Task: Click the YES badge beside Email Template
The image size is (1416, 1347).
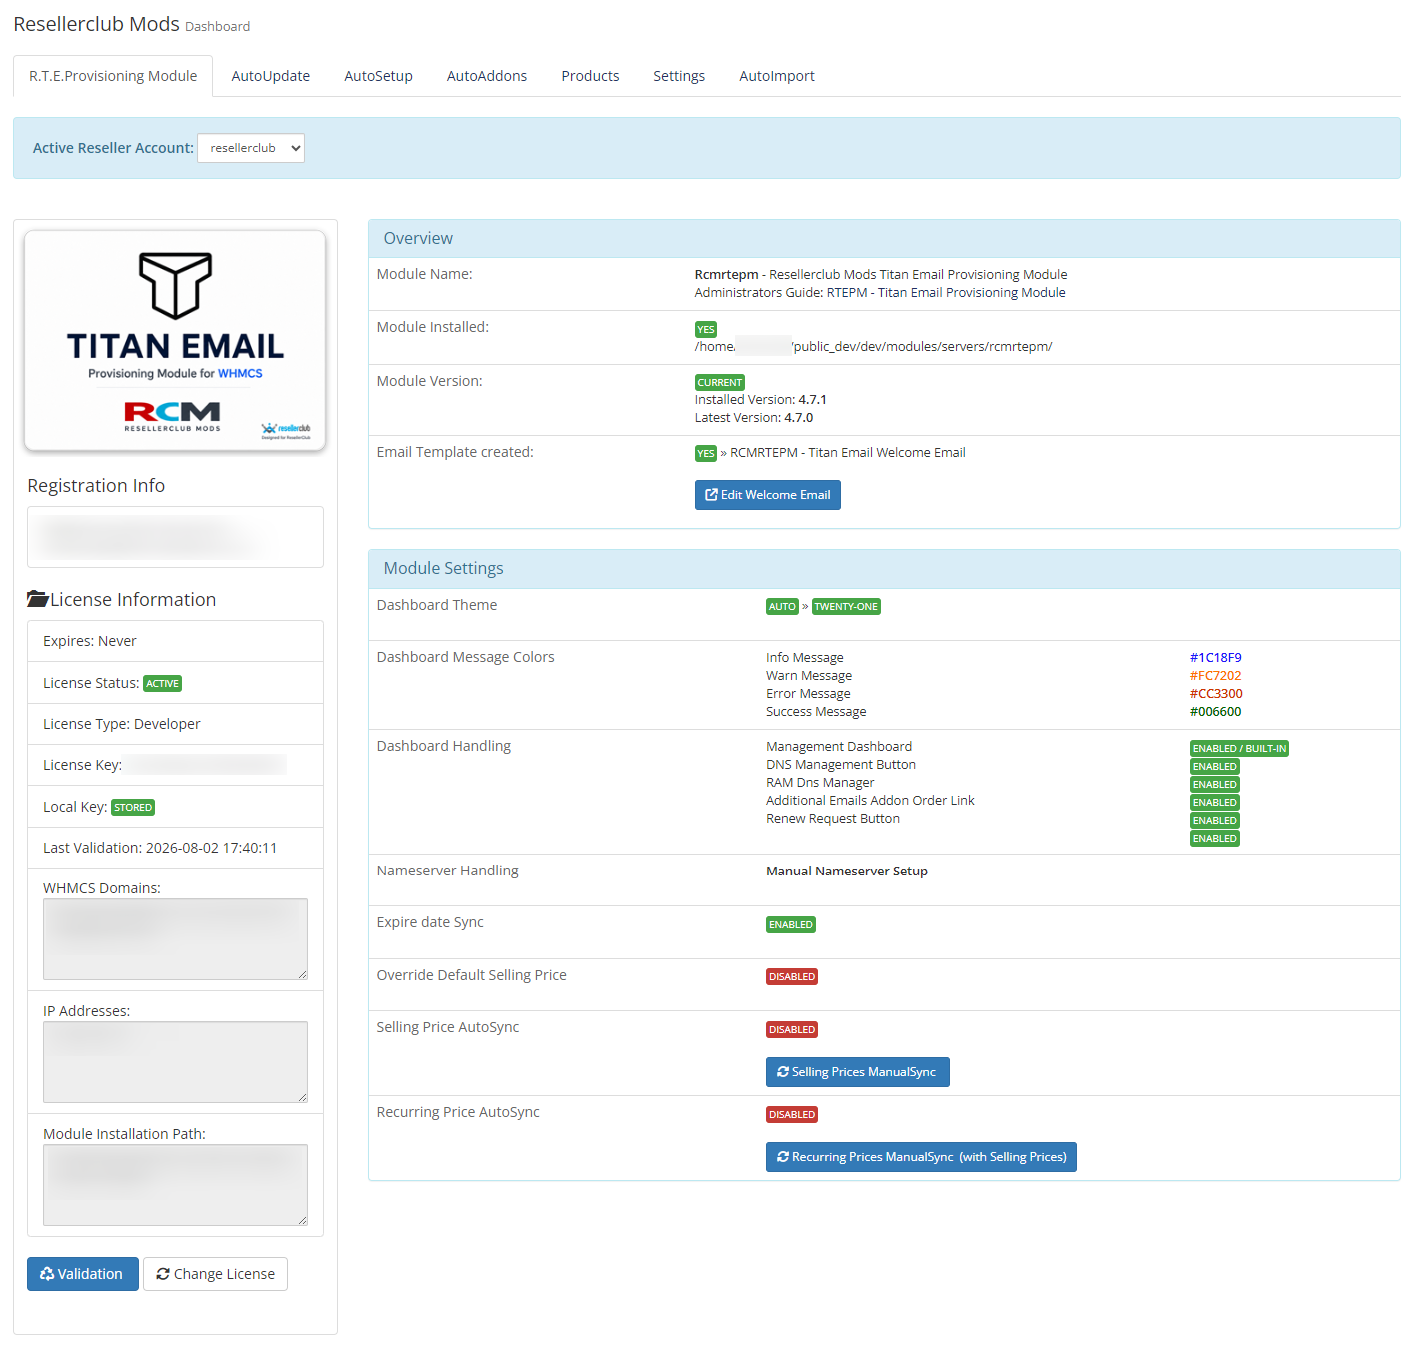Action: click(706, 454)
